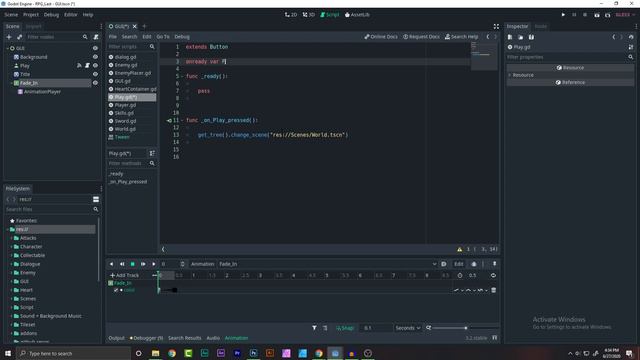Viewport: 640px width, 360px height.
Task: Toggle Snap in animation editor
Action: point(345,328)
